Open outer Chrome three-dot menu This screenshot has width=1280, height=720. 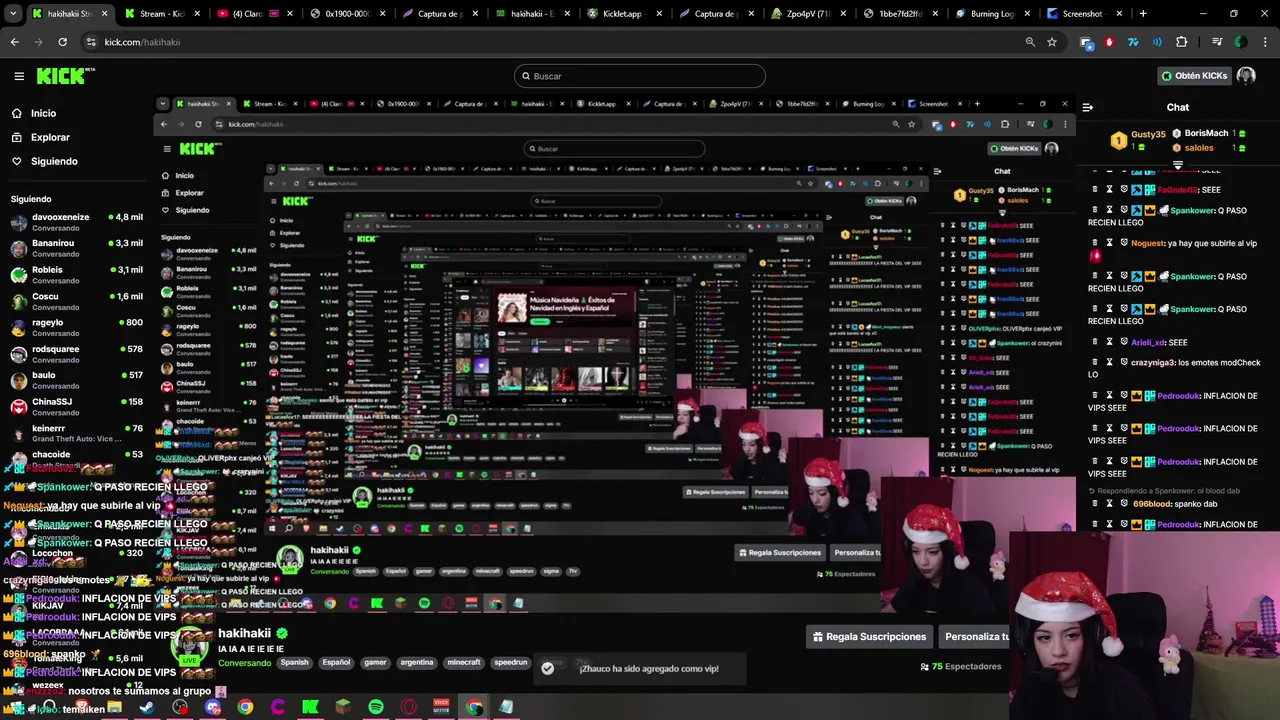(x=1265, y=42)
